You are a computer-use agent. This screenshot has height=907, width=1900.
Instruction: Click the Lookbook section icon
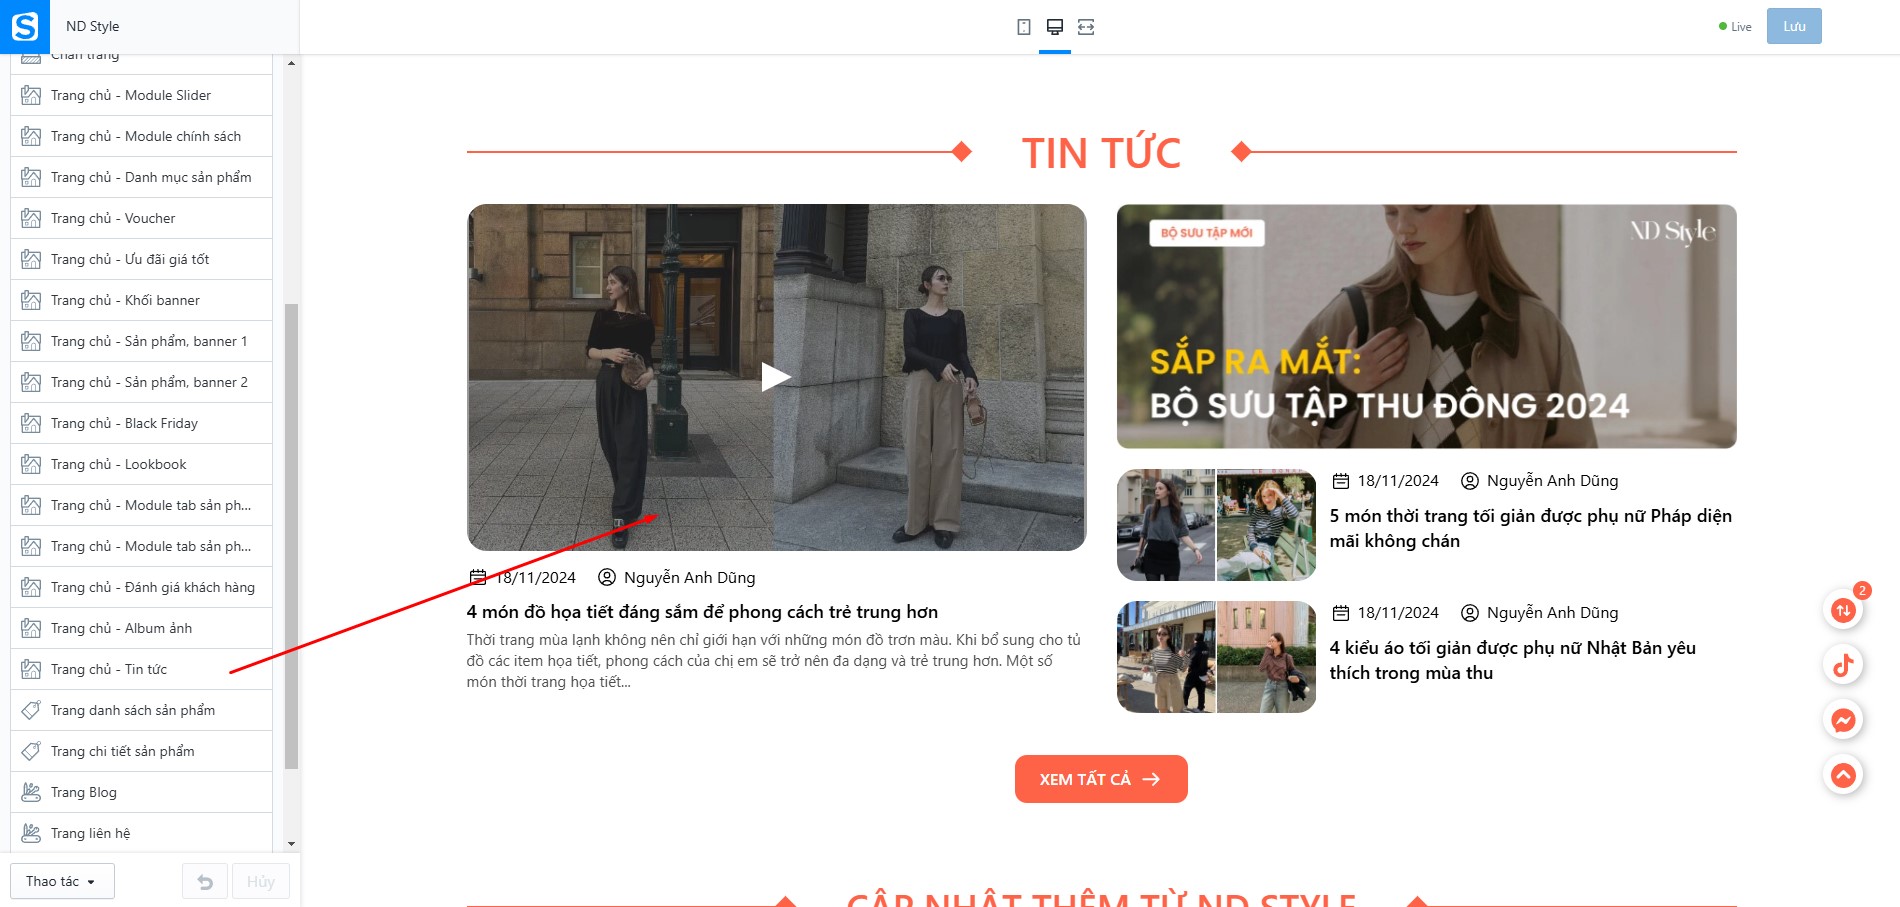(x=31, y=464)
